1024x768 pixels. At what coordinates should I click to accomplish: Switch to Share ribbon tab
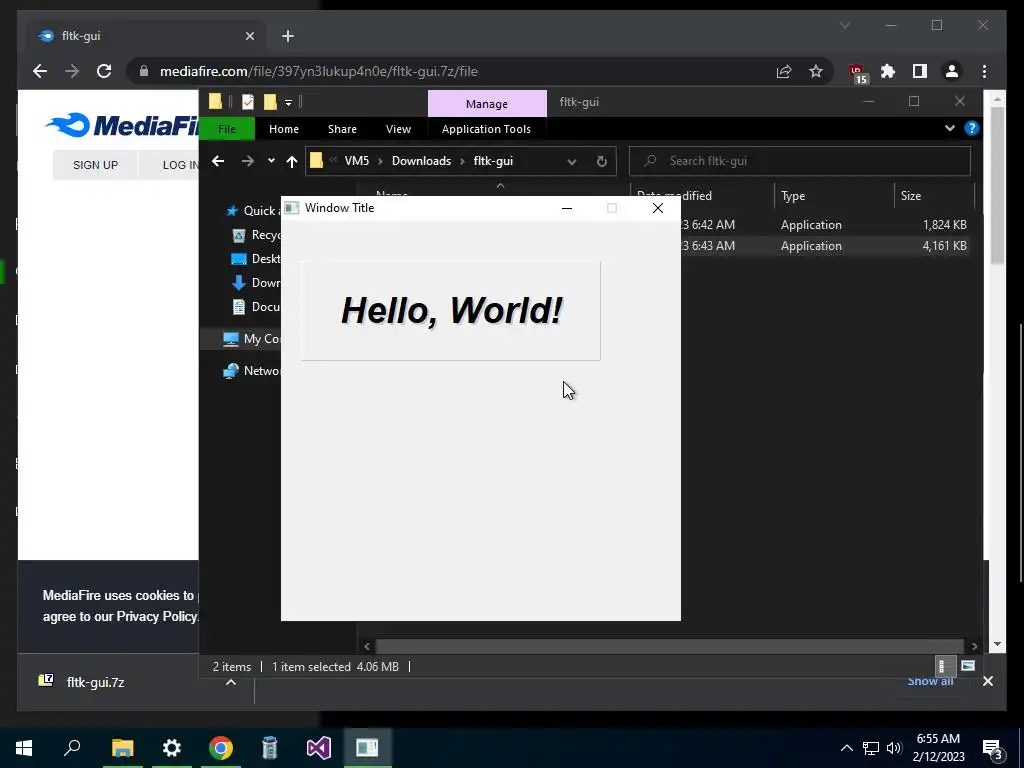point(342,129)
